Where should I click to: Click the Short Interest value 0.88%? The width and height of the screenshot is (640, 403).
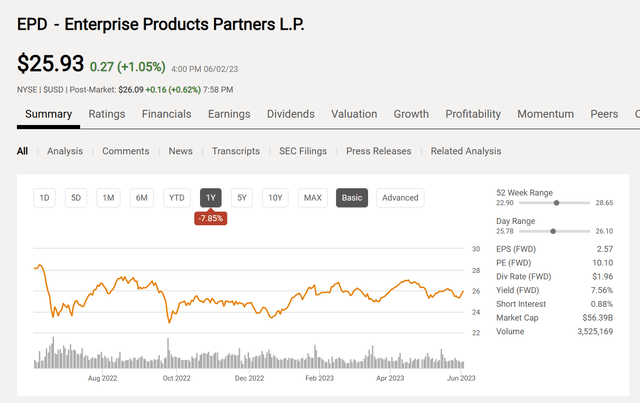(602, 304)
